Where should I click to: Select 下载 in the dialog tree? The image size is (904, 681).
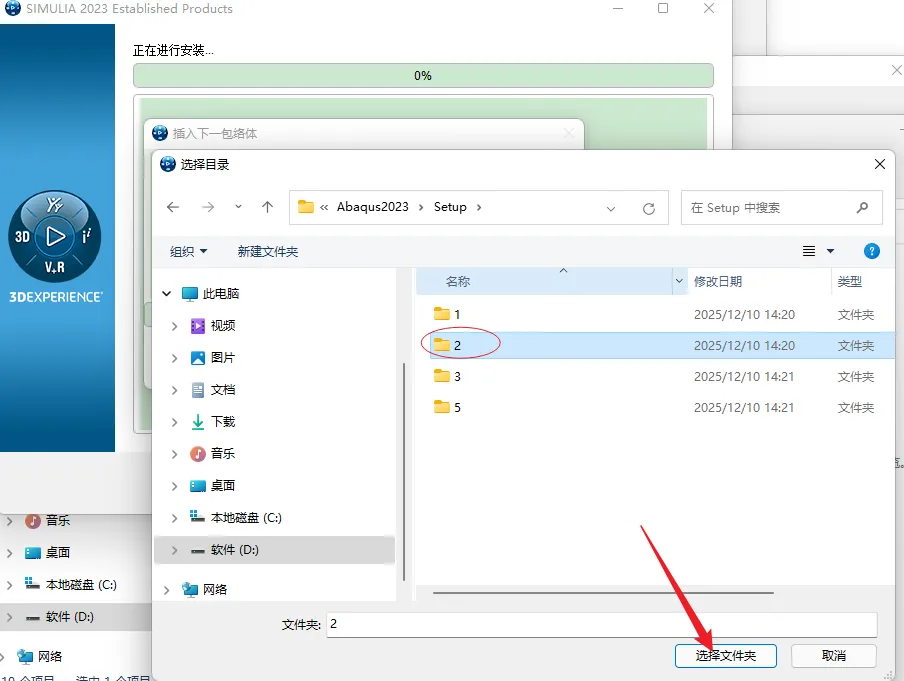point(223,422)
